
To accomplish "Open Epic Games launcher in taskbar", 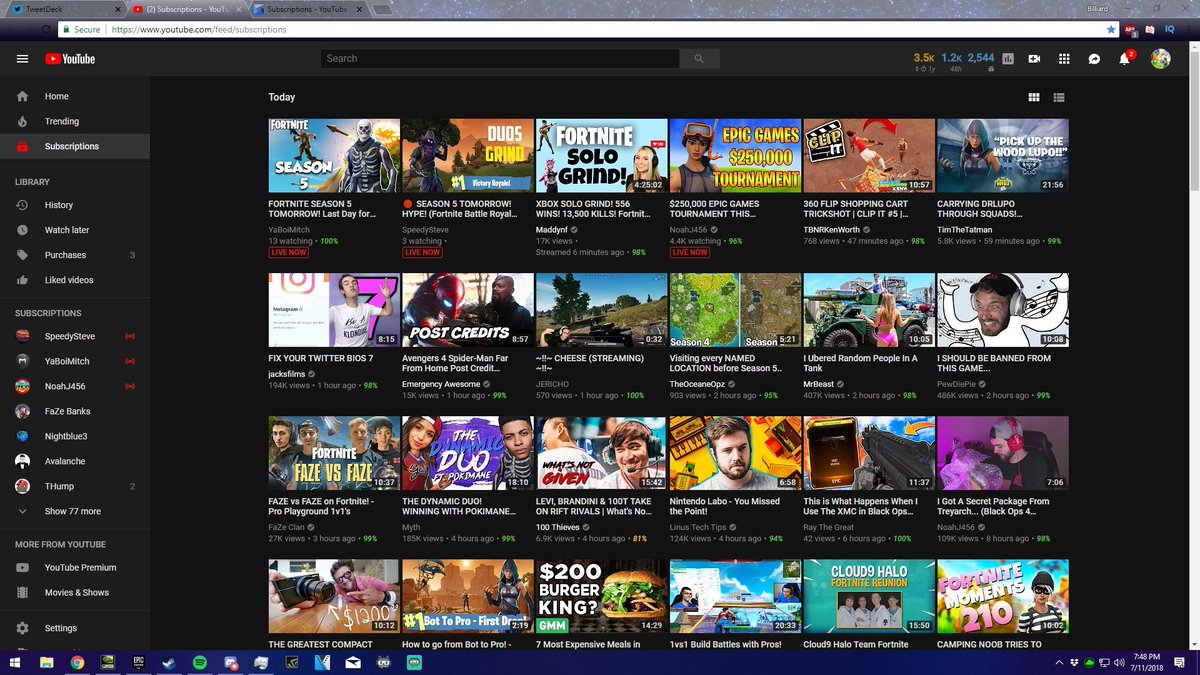I will tap(138, 662).
